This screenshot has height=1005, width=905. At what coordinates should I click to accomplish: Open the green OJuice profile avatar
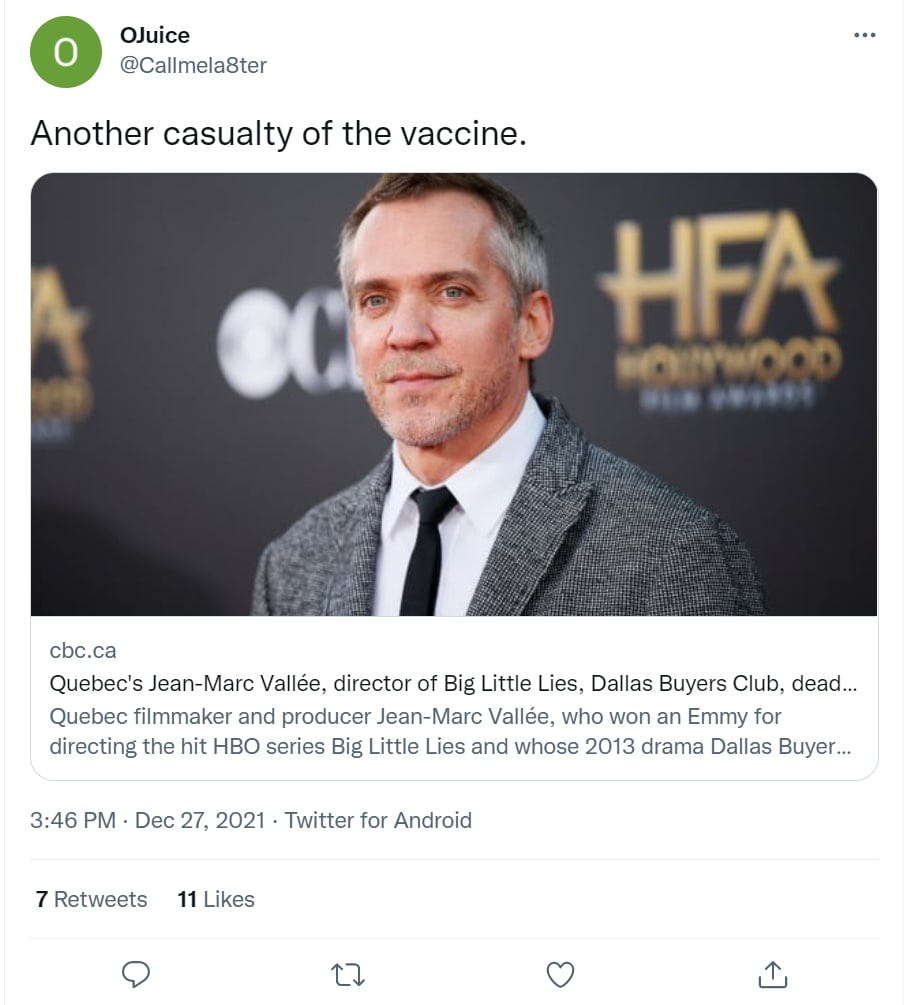tap(66, 52)
